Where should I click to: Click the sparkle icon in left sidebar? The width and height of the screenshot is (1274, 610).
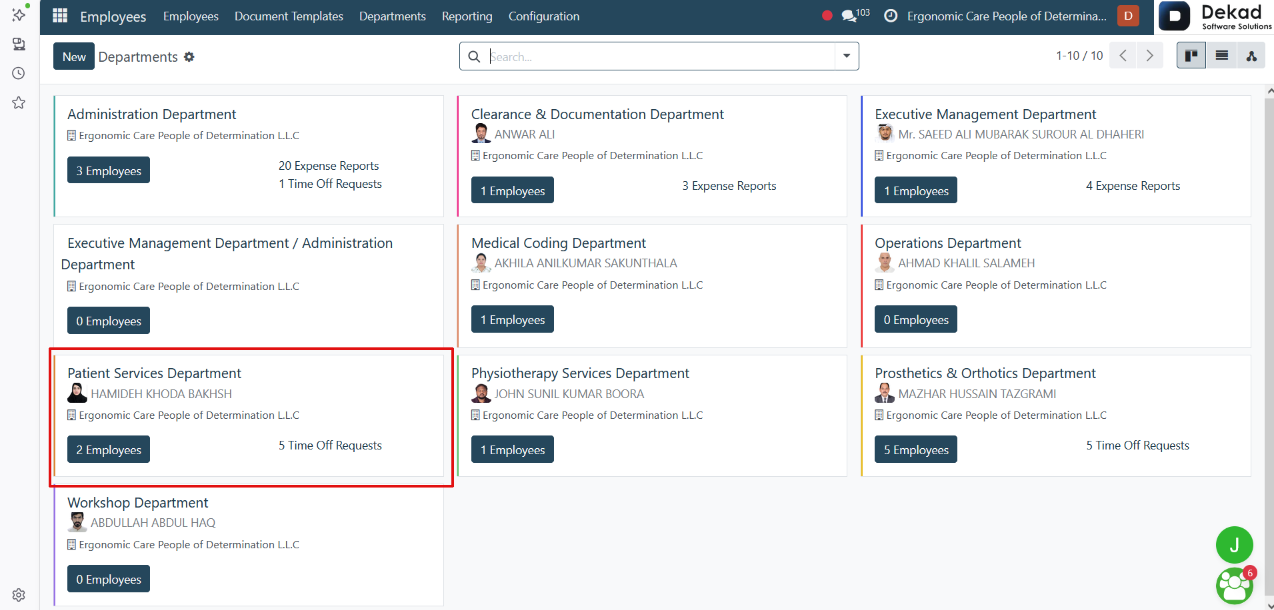[18, 14]
